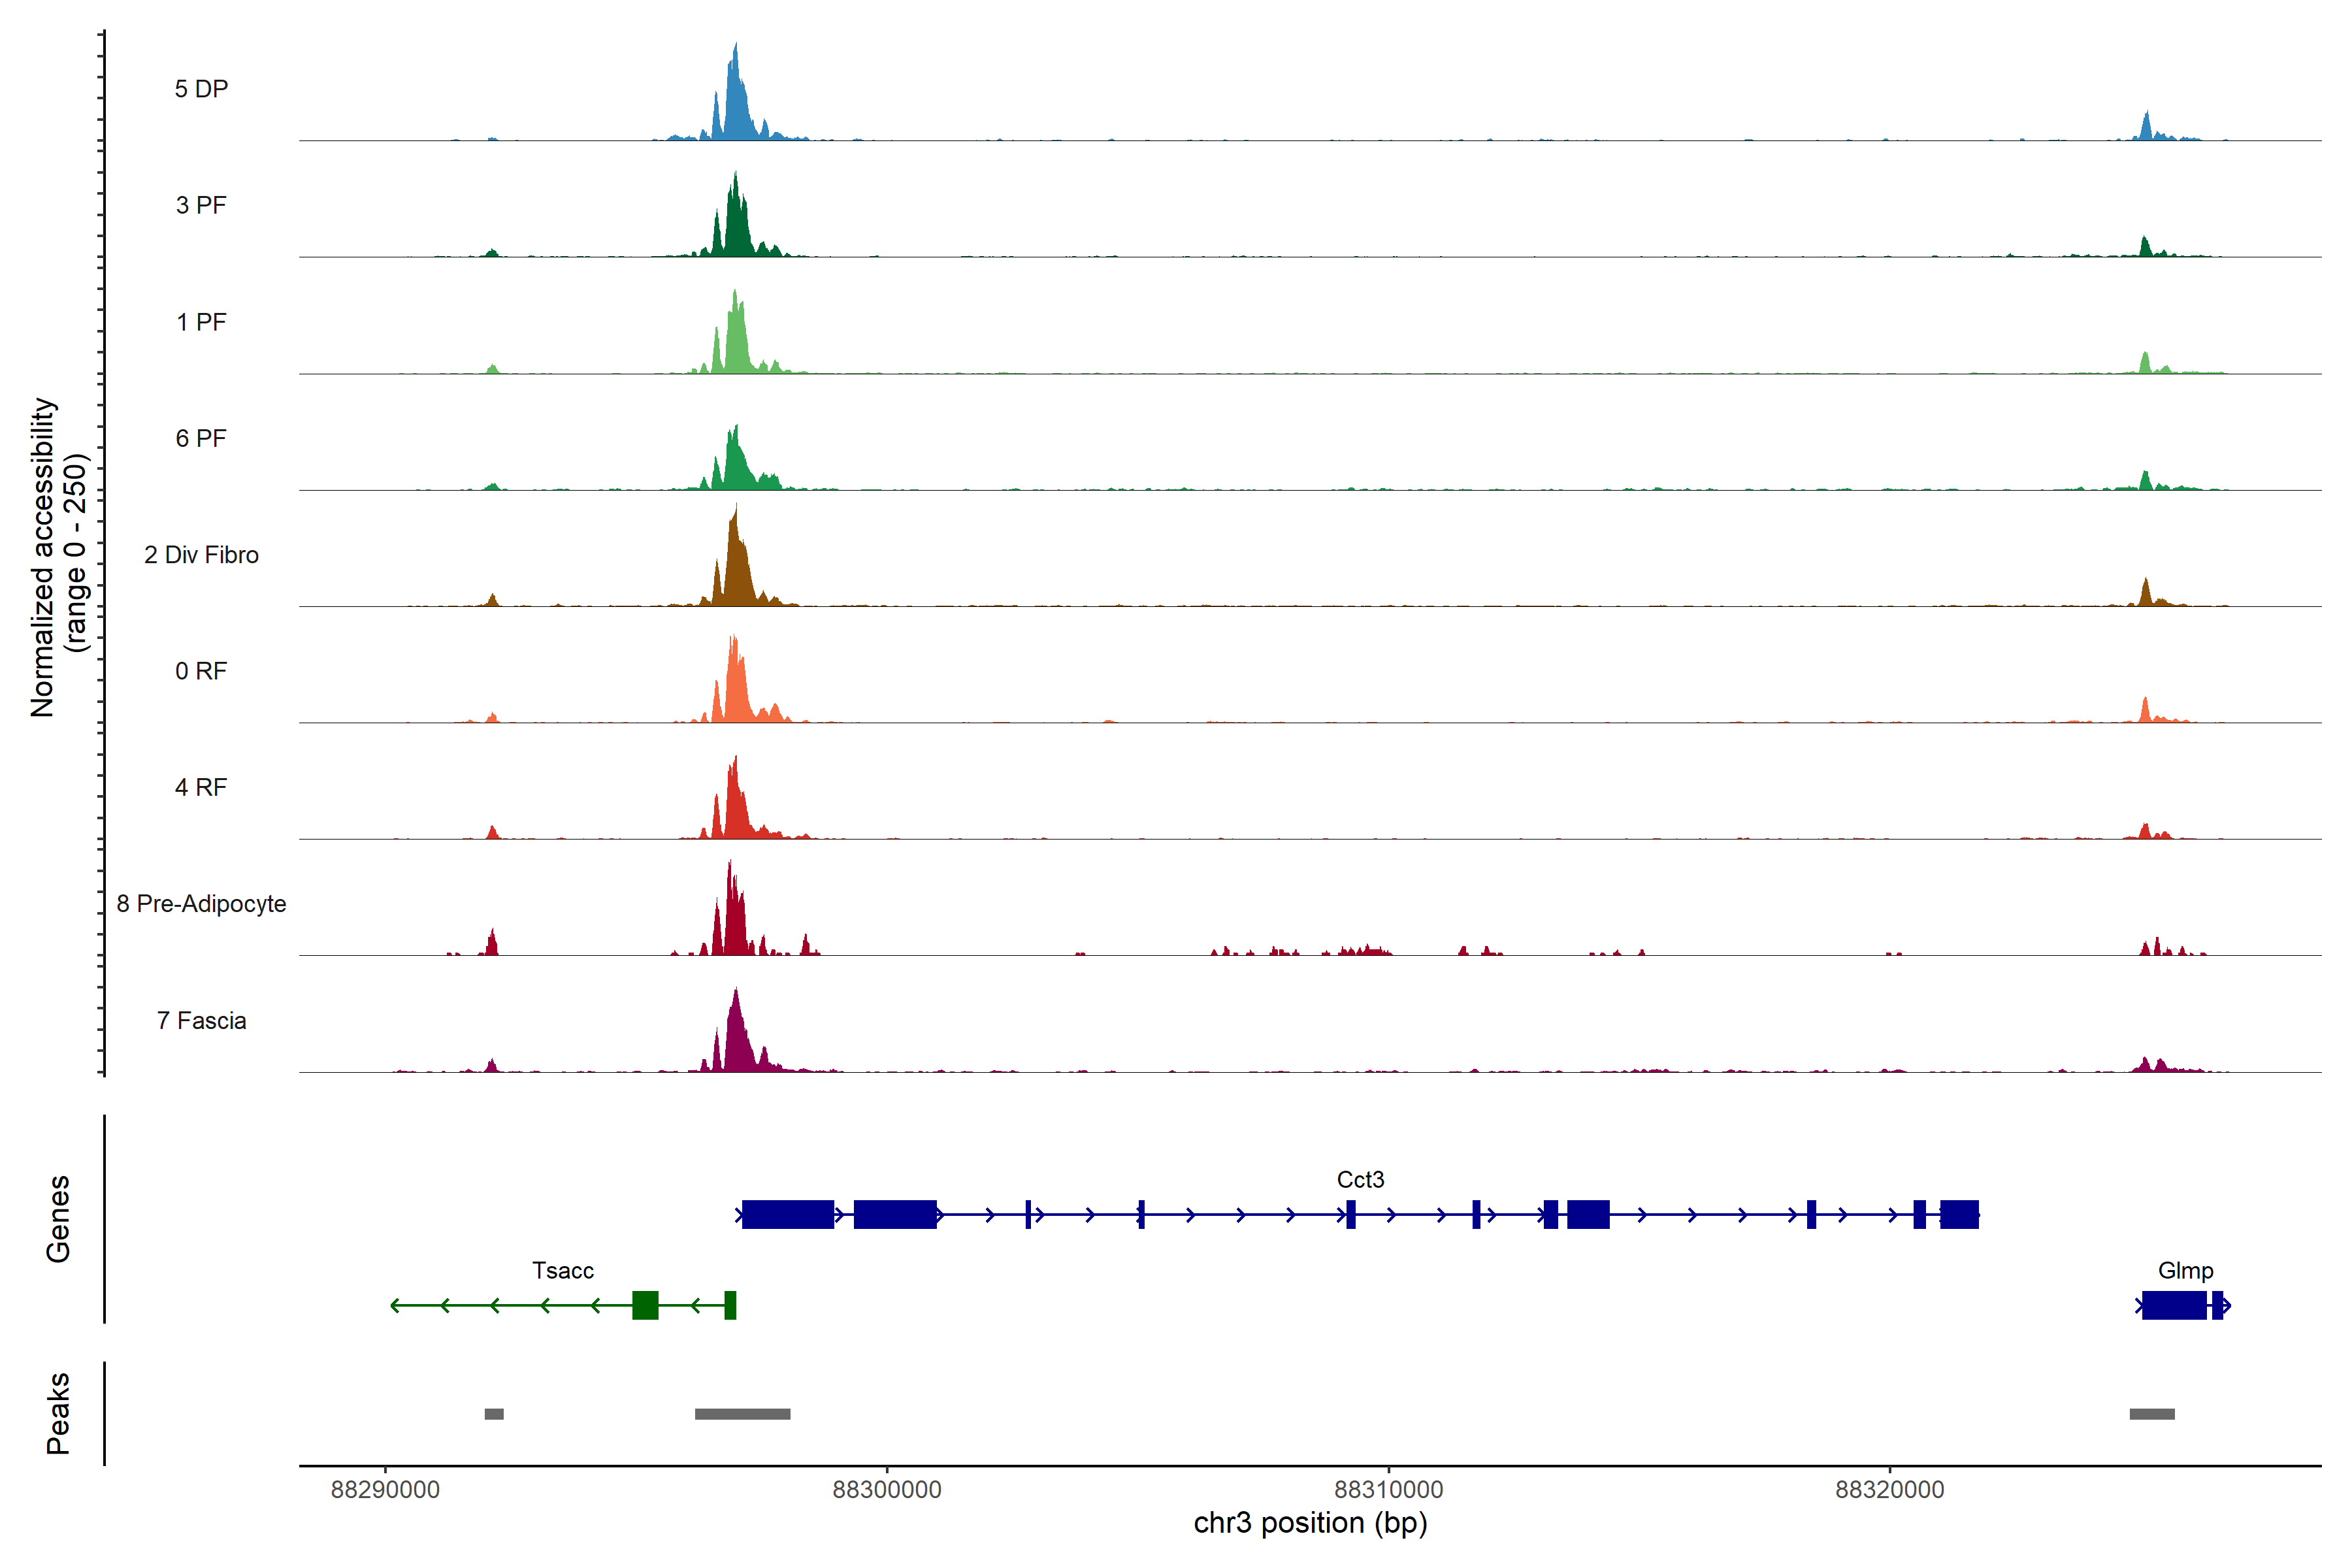The height and width of the screenshot is (1568, 2352).
Task: Click the 8 Pre-Adipocyte track label
Action: pyautogui.click(x=201, y=904)
